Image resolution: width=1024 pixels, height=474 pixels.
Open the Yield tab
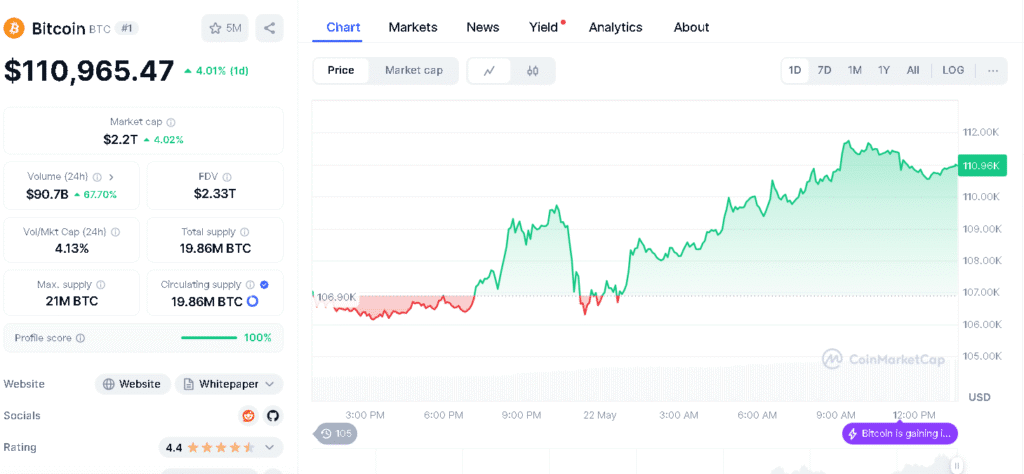(544, 27)
